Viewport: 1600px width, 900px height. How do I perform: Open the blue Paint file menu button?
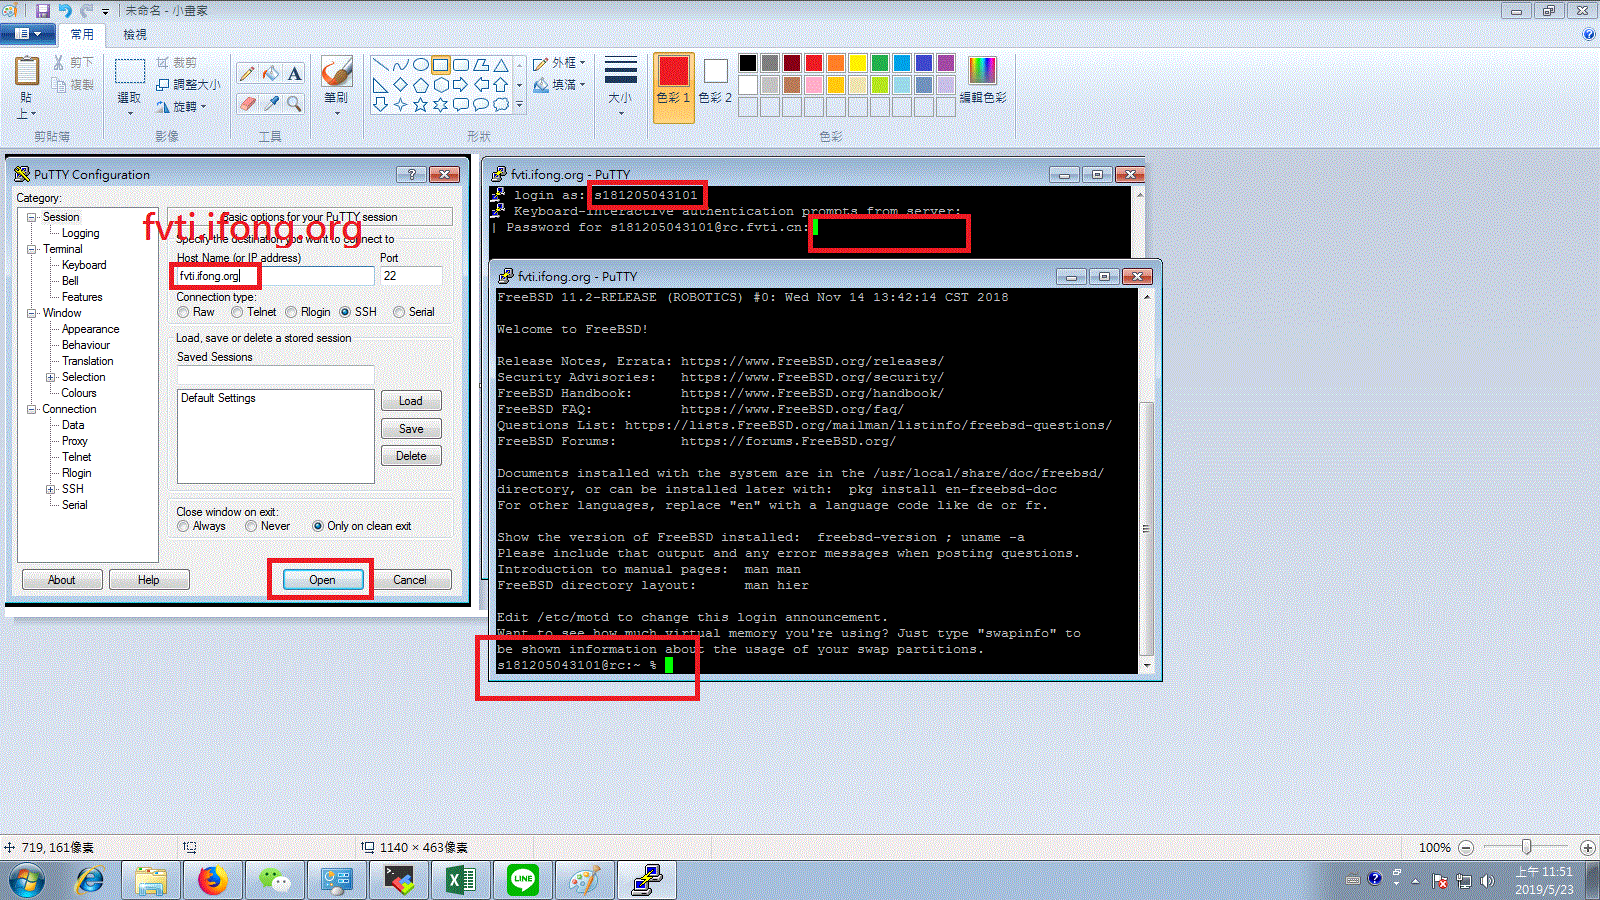(27, 34)
